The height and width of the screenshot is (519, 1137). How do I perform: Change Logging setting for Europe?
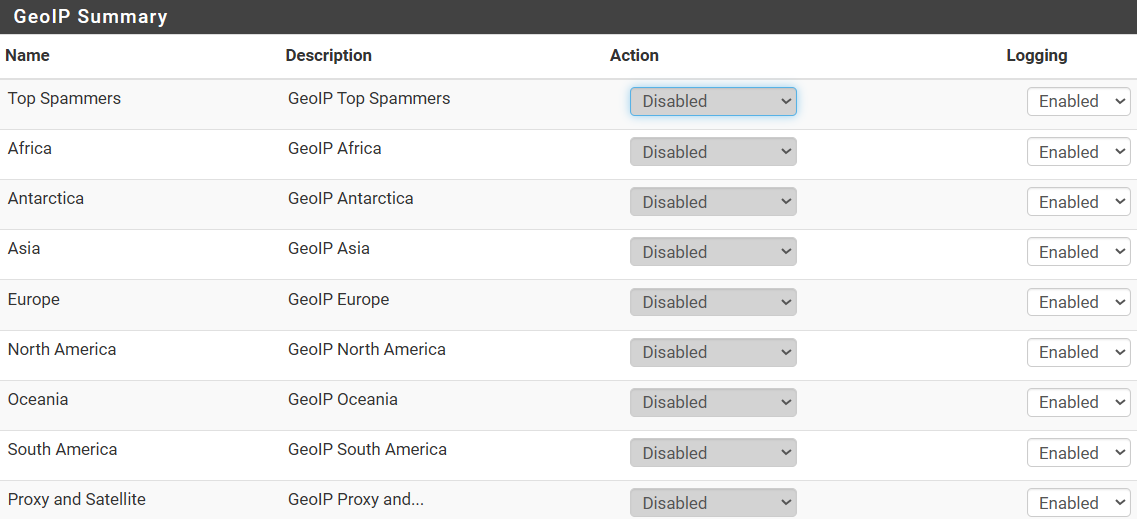pos(1078,302)
